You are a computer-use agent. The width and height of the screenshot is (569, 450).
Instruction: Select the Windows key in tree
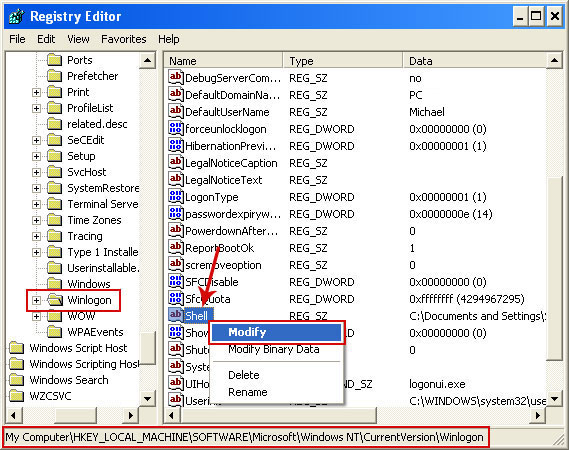point(89,284)
